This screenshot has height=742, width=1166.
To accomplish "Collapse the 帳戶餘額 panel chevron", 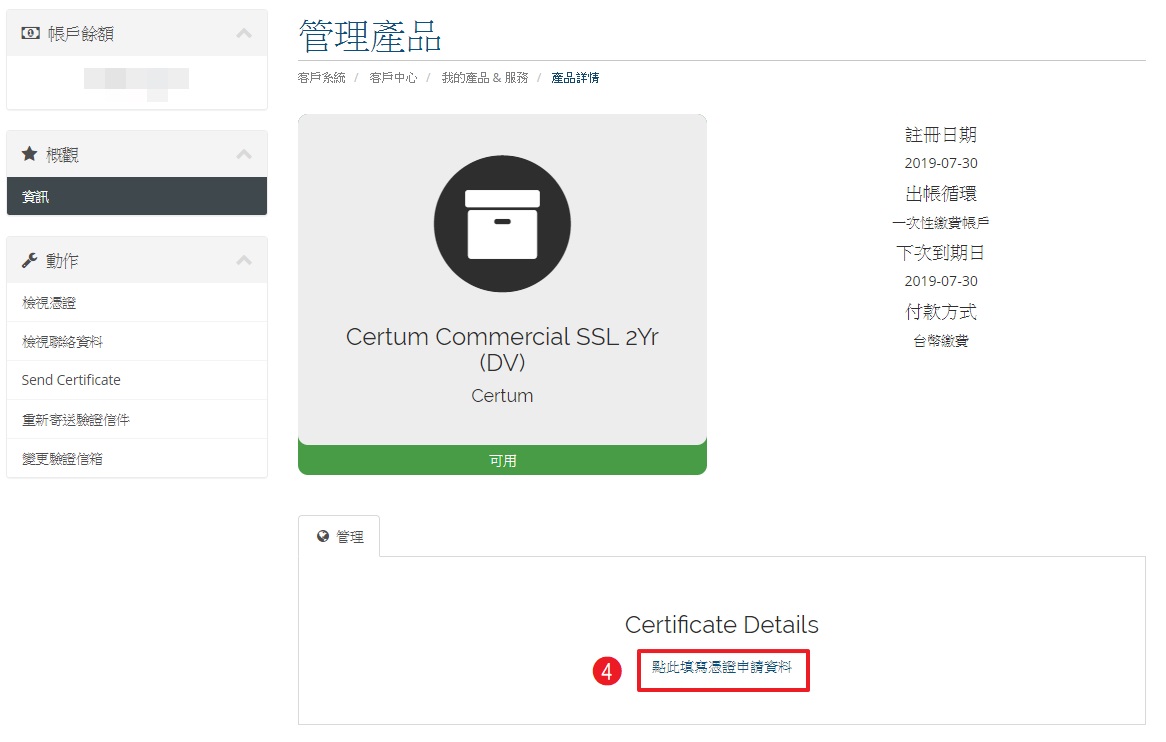I will [244, 33].
